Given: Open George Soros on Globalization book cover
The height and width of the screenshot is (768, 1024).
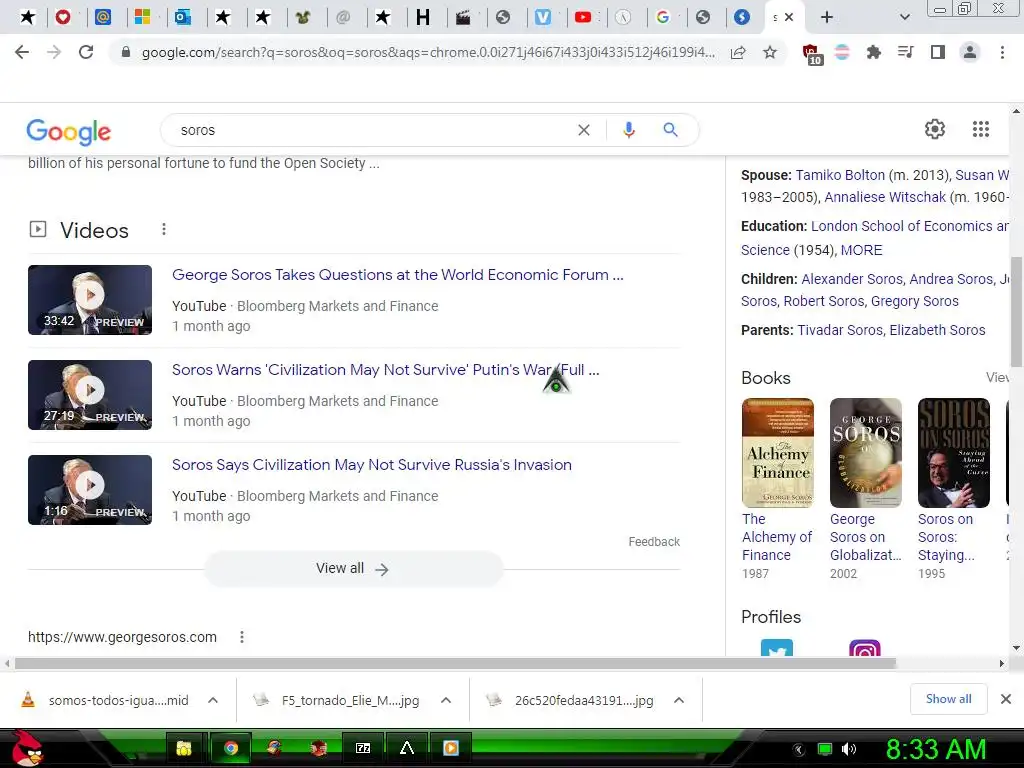Looking at the screenshot, I should 865,453.
